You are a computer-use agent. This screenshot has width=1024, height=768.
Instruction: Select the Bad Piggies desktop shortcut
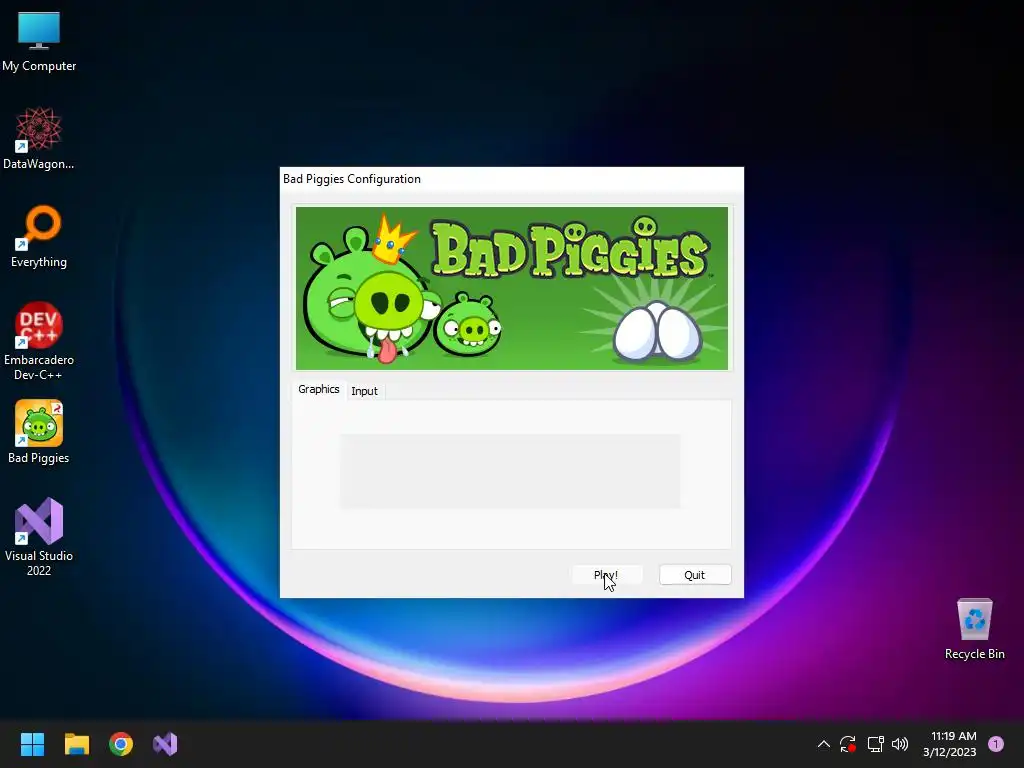[x=39, y=432]
